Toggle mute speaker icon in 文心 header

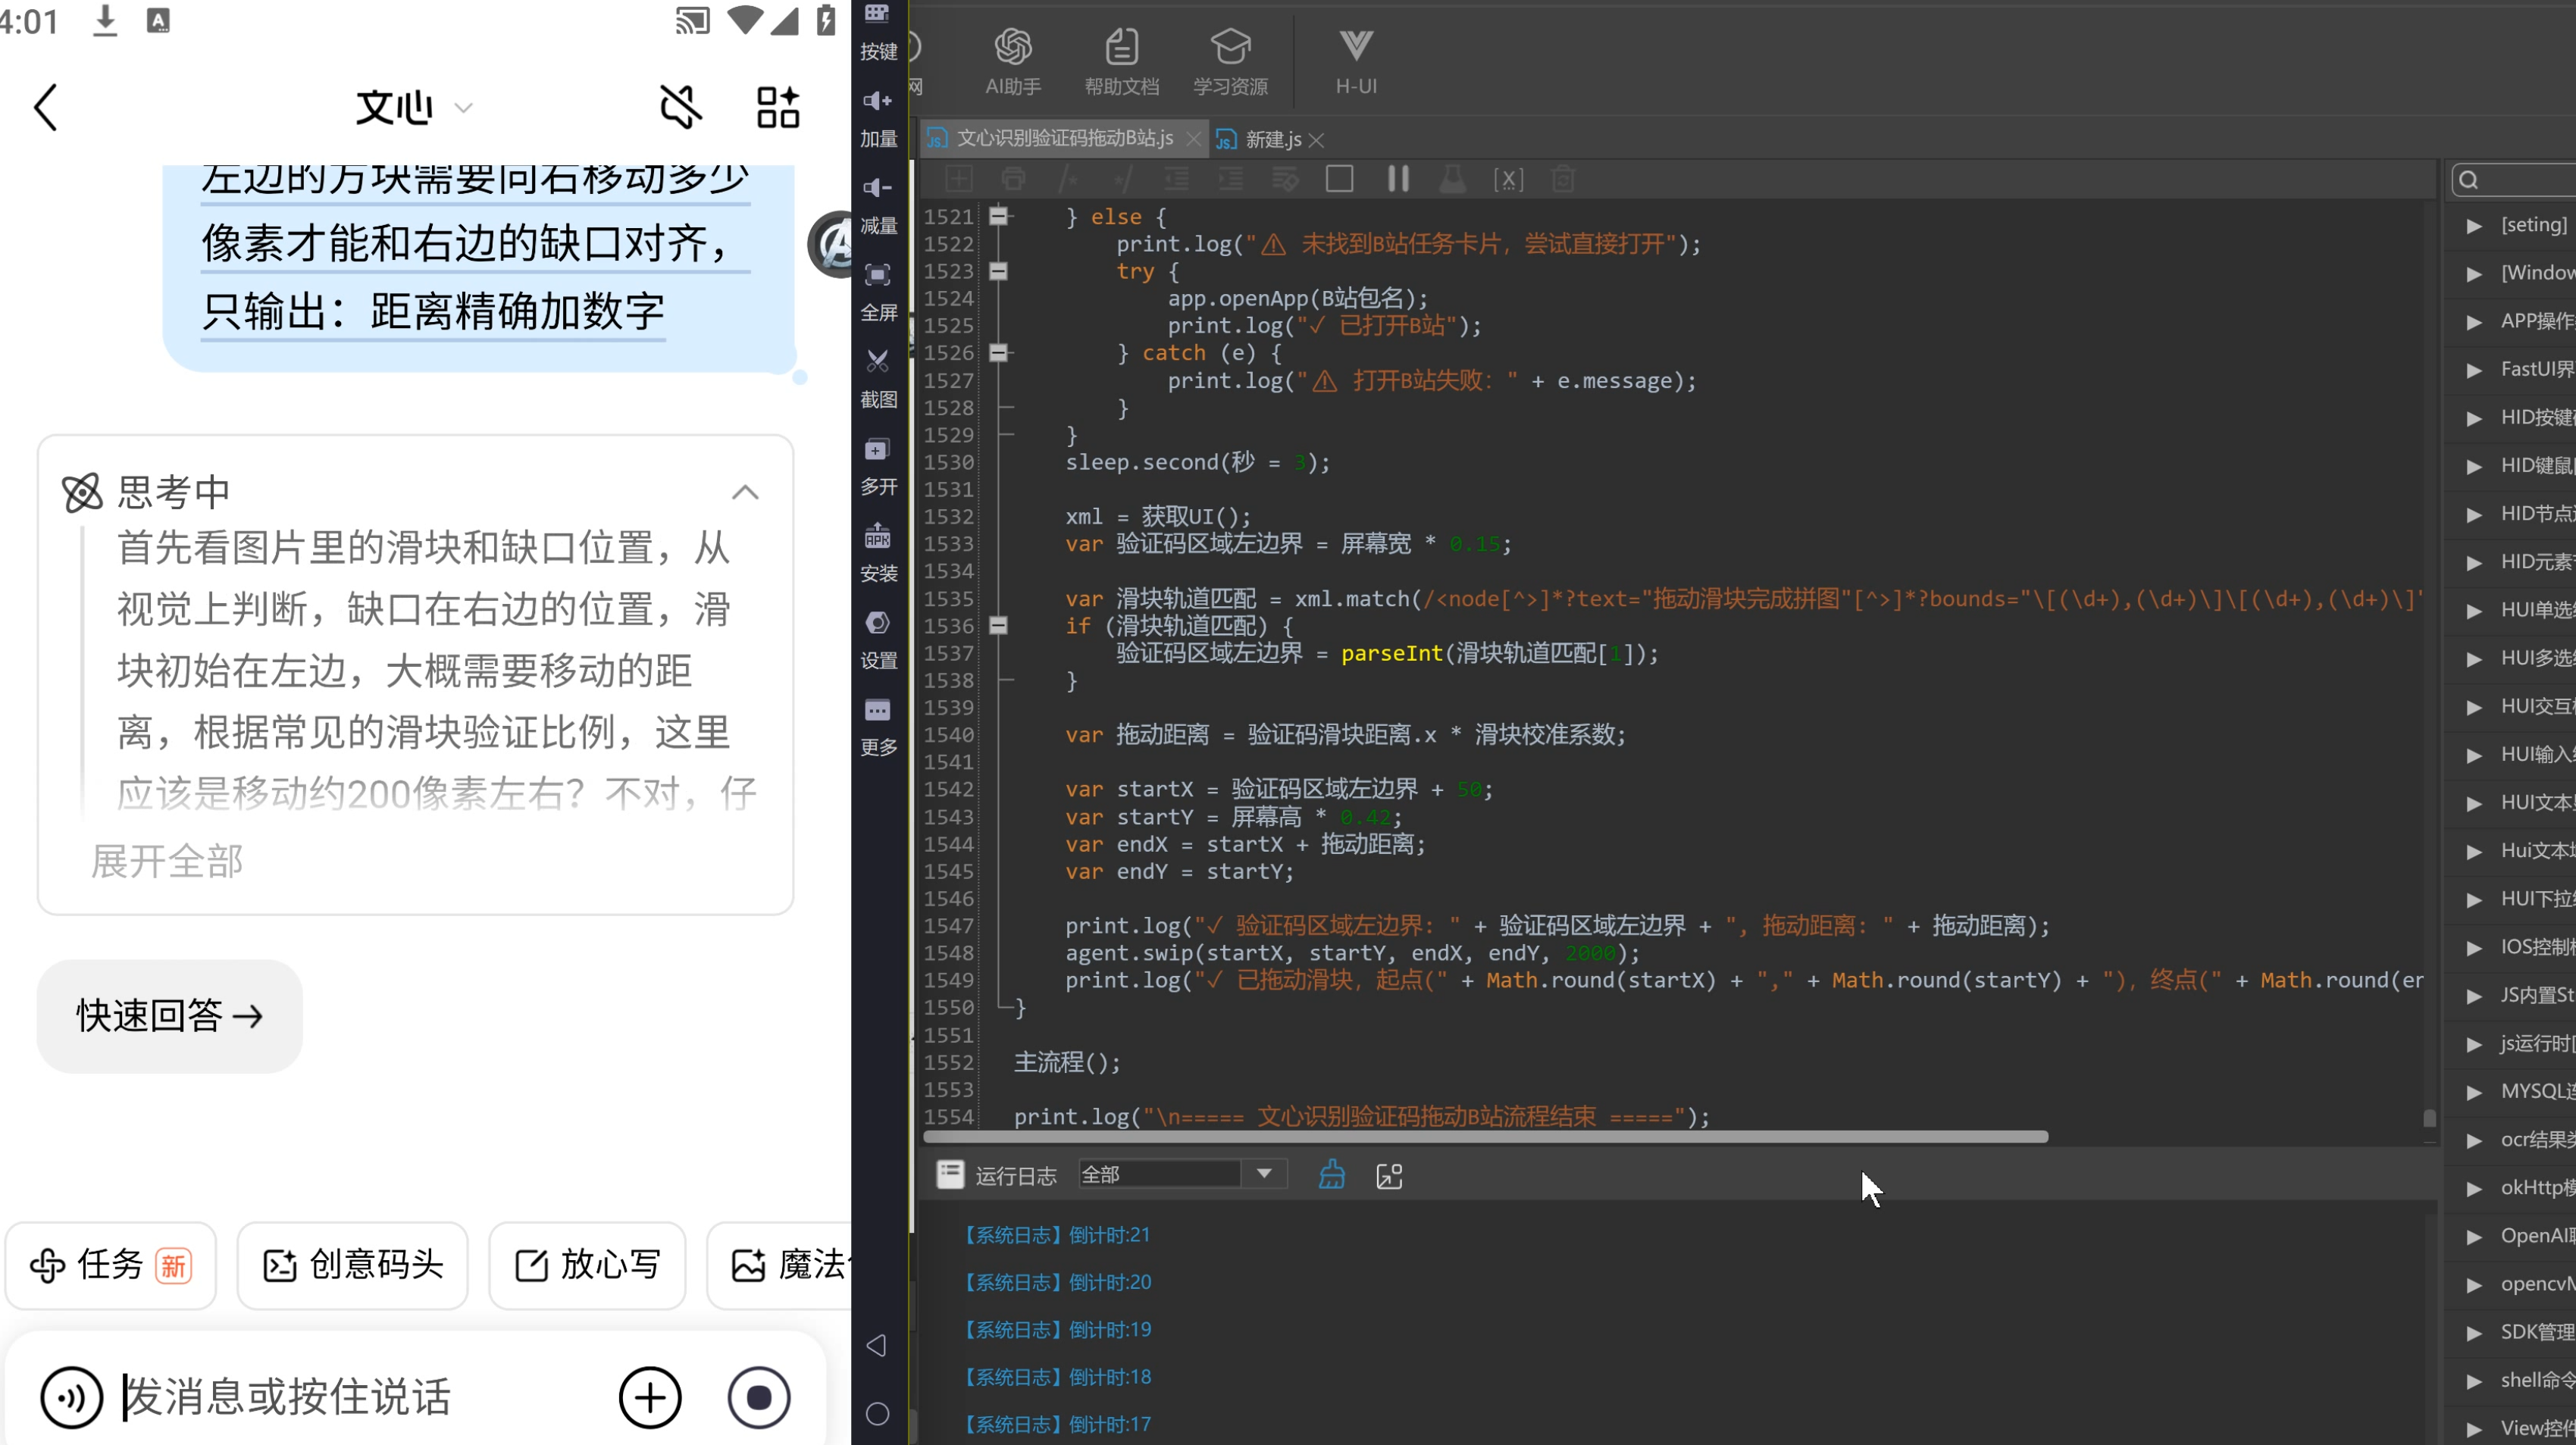[681, 106]
